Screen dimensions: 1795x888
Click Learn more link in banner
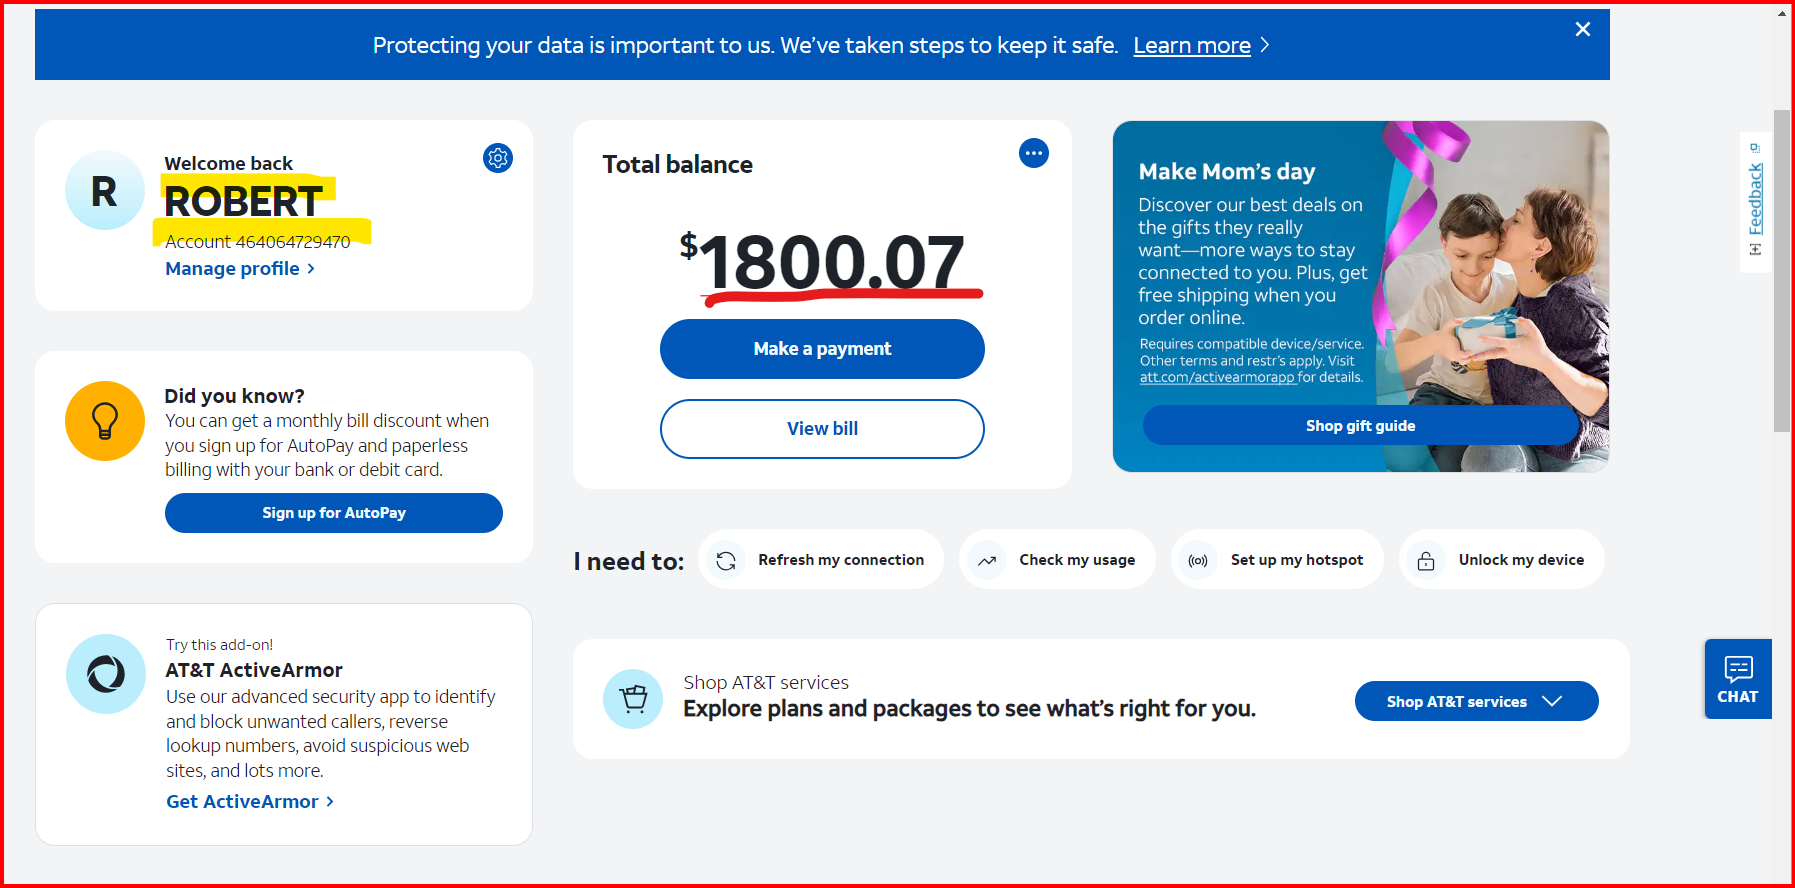coord(1192,45)
